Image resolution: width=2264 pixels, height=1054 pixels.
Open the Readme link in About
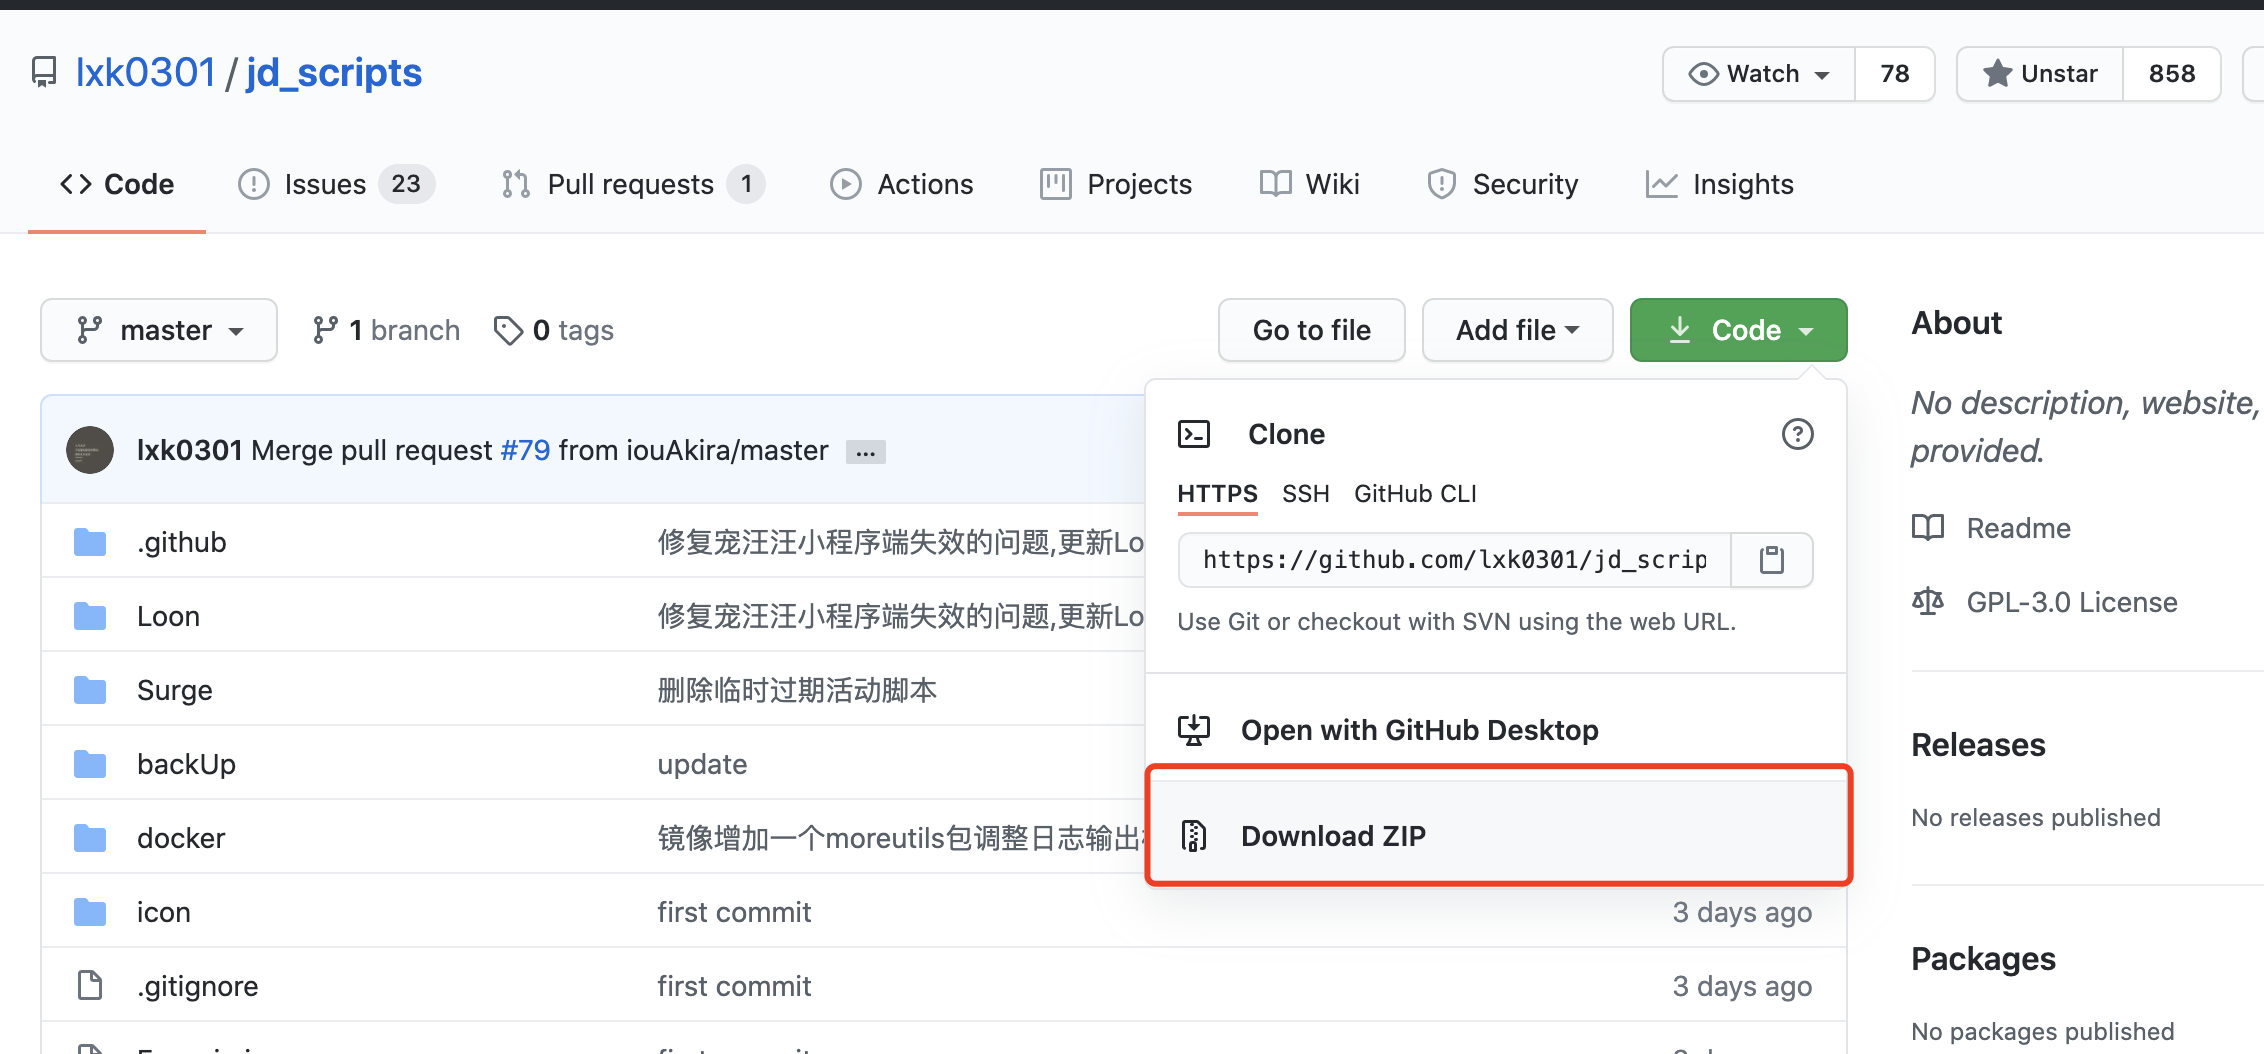point(2019,528)
